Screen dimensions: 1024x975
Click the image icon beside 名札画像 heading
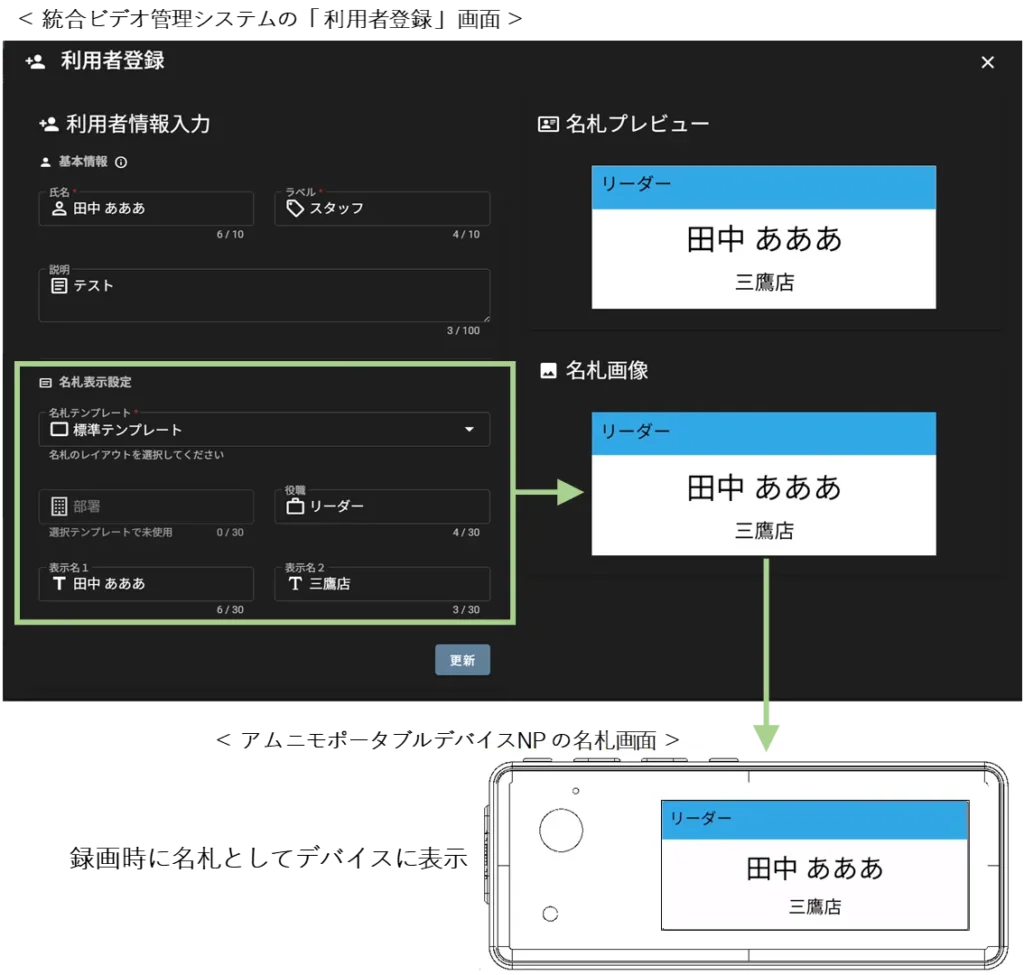tap(548, 370)
